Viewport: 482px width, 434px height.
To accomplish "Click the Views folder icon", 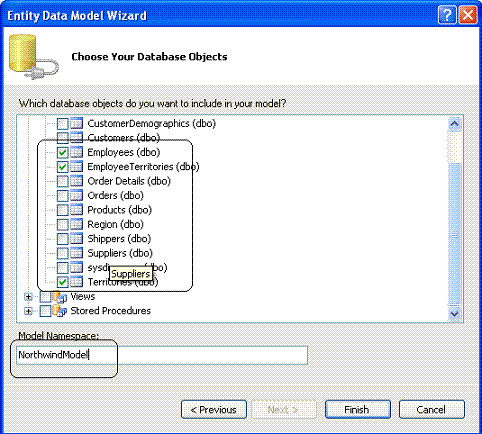I will (x=60, y=297).
